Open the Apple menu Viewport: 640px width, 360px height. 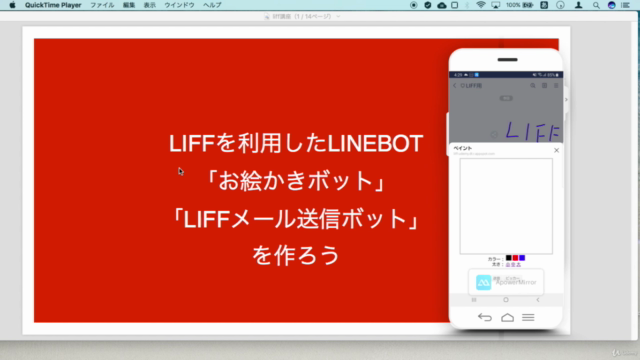[12, 5]
